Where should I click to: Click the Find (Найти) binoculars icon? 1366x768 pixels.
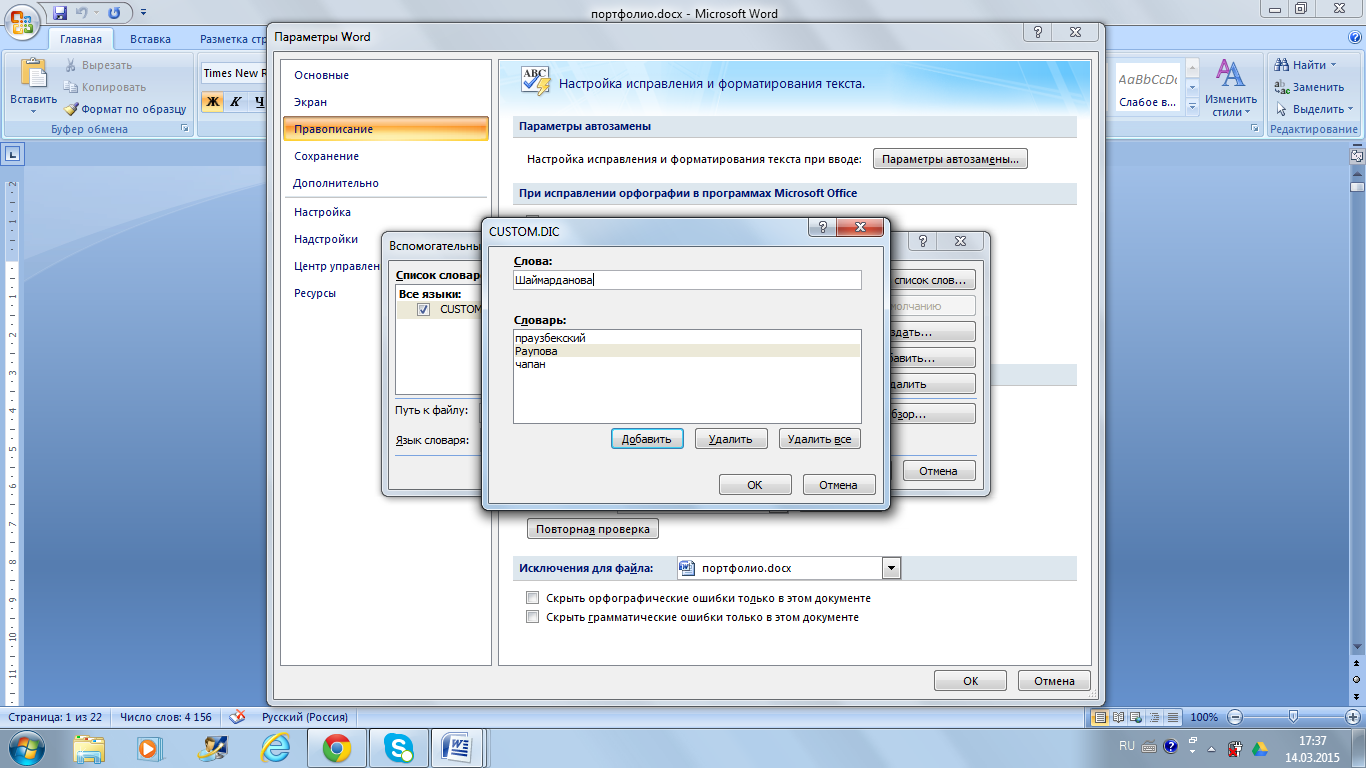[x=1282, y=65]
